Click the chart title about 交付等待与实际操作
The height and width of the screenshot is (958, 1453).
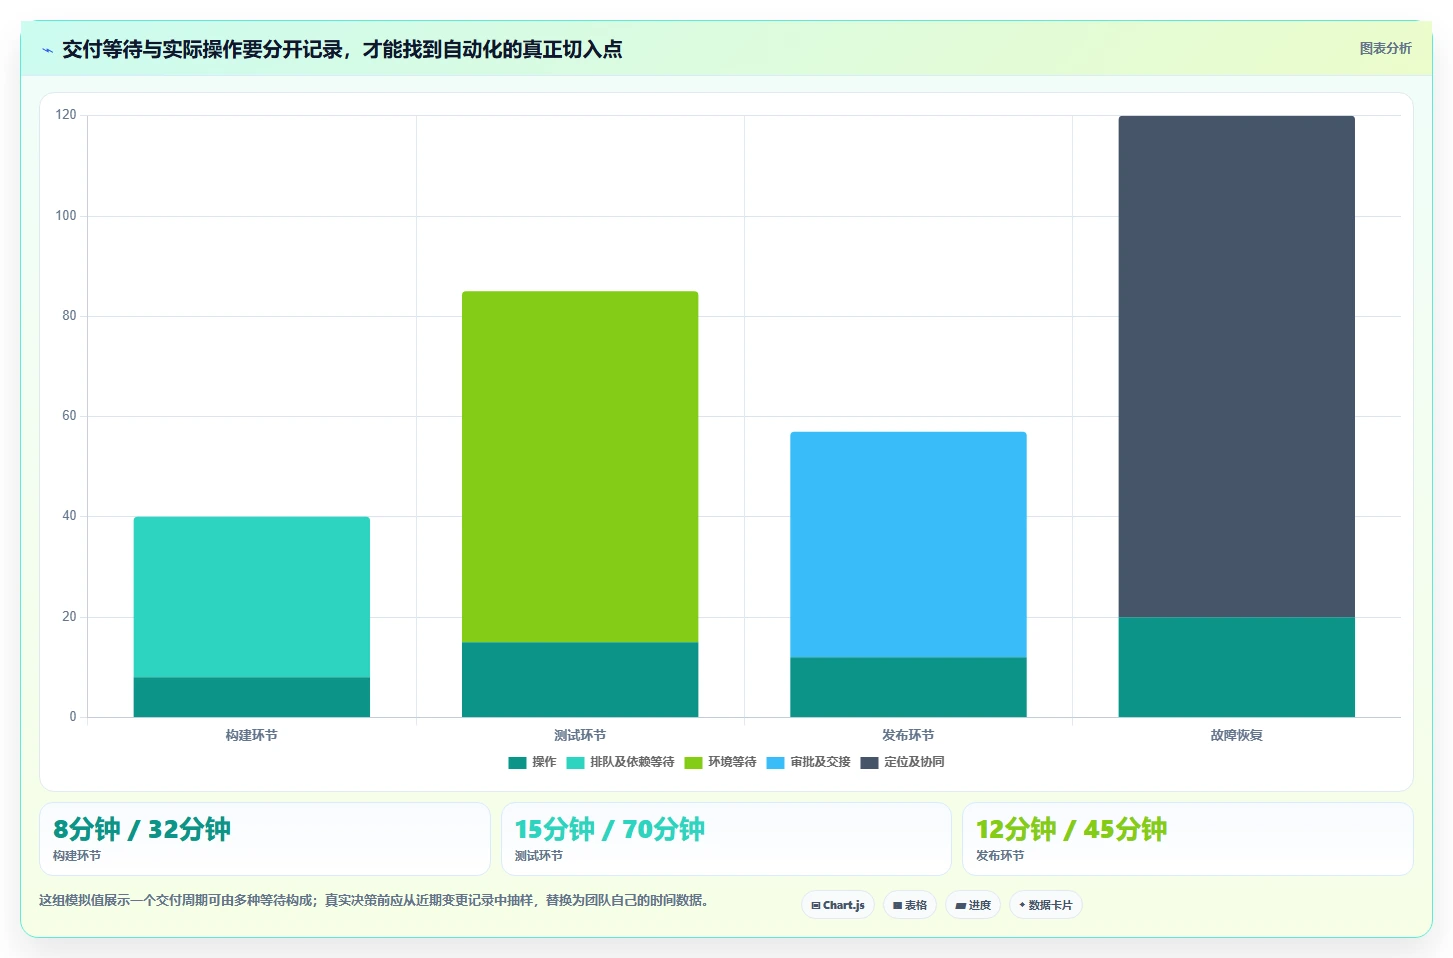click(342, 49)
